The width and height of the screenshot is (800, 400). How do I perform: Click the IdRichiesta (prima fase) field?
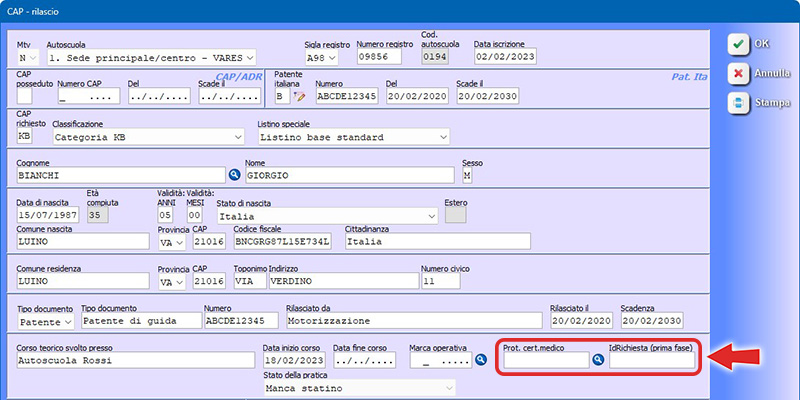click(x=651, y=360)
